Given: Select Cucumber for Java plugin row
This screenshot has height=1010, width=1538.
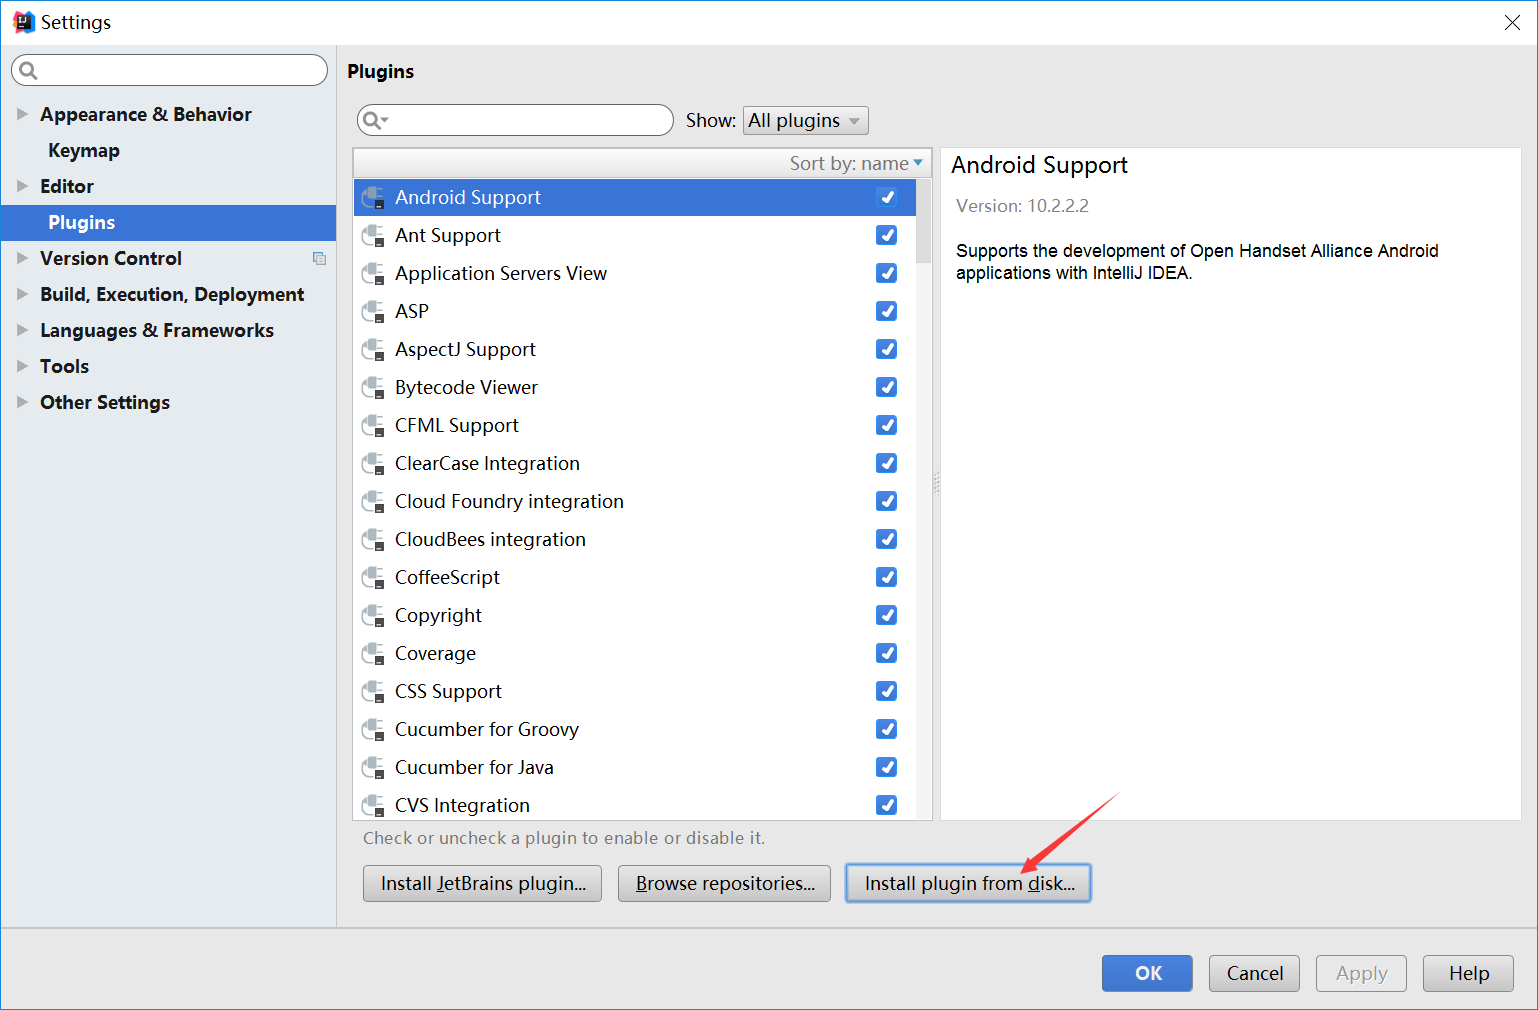Looking at the screenshot, I should (x=634, y=768).
